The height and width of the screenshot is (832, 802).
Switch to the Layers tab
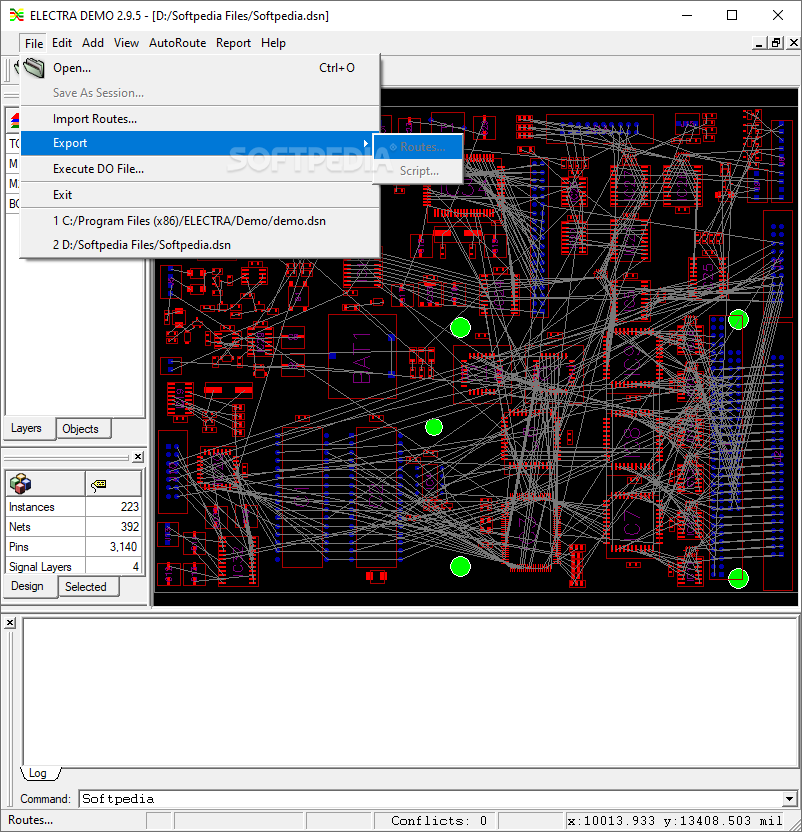[x=27, y=428]
